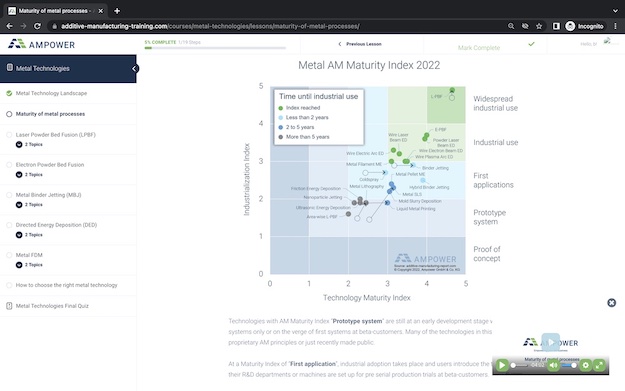Click the How to choose lesson status circle
Screen dimensions: 625x391
[x=9, y=285]
